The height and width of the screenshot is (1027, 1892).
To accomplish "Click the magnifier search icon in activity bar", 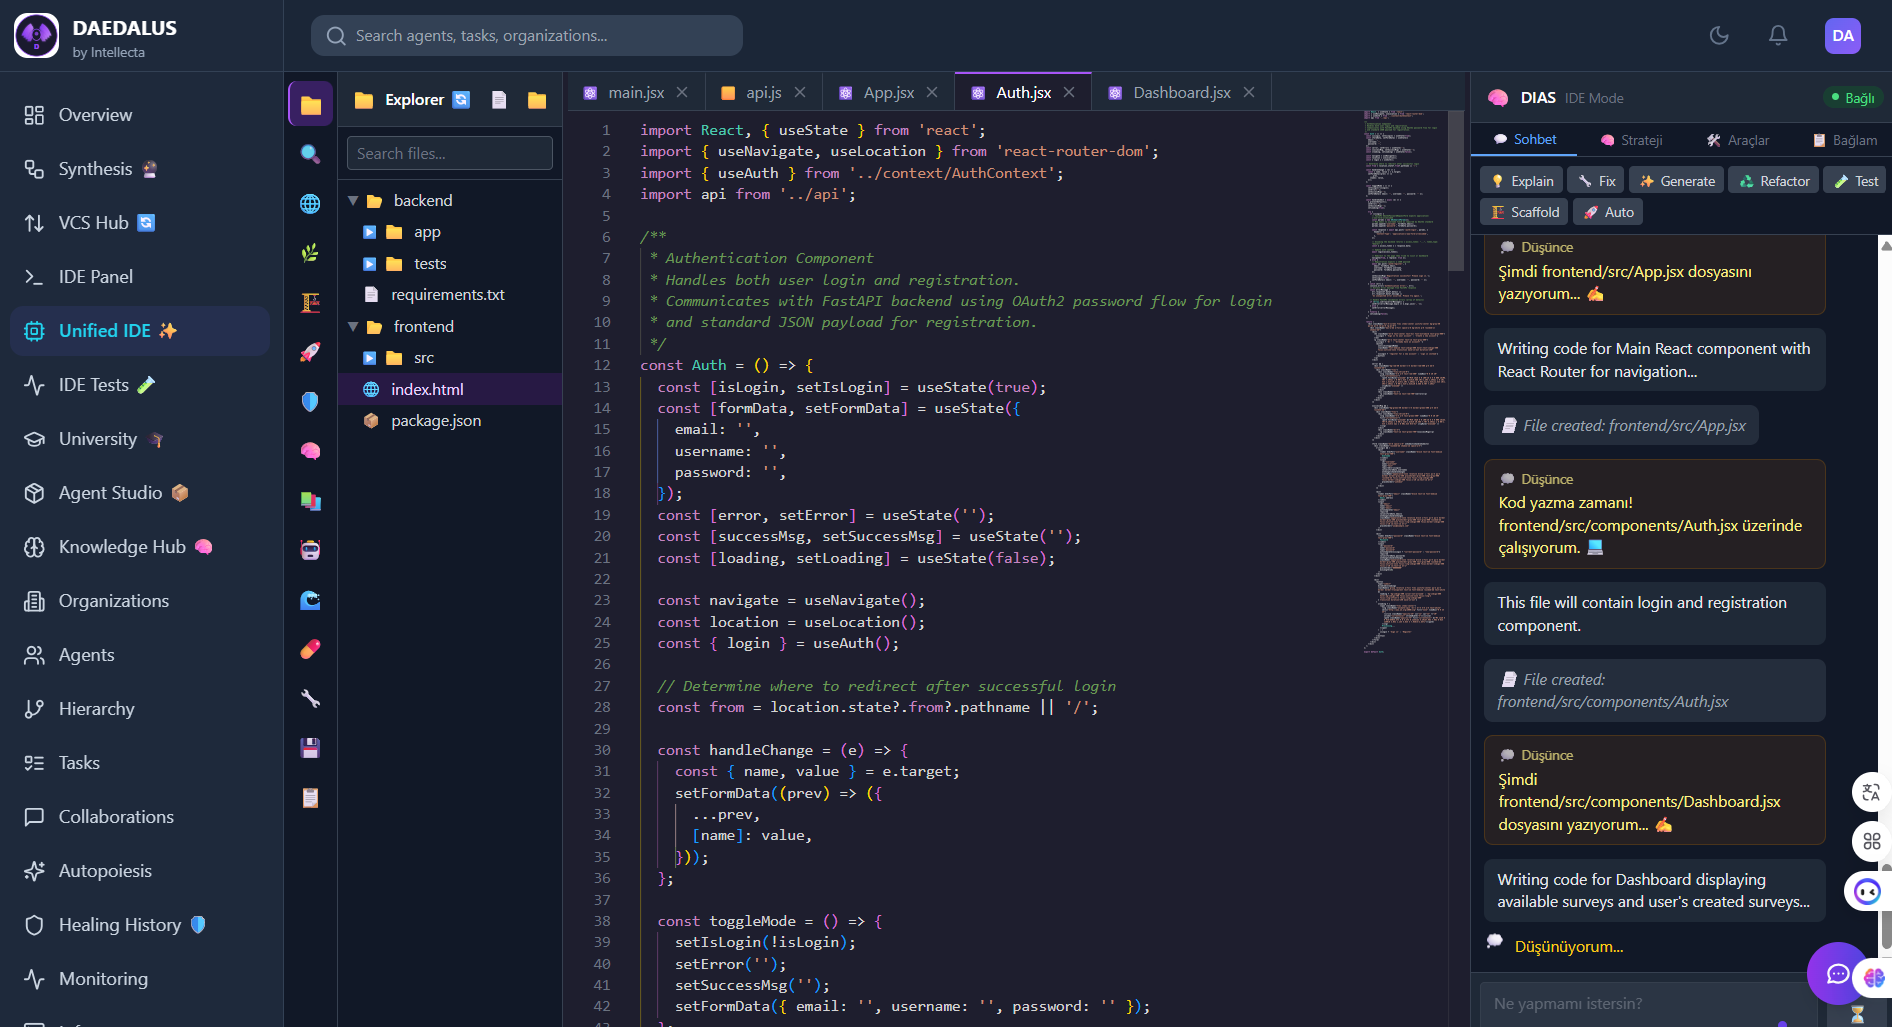I will pyautogui.click(x=310, y=154).
